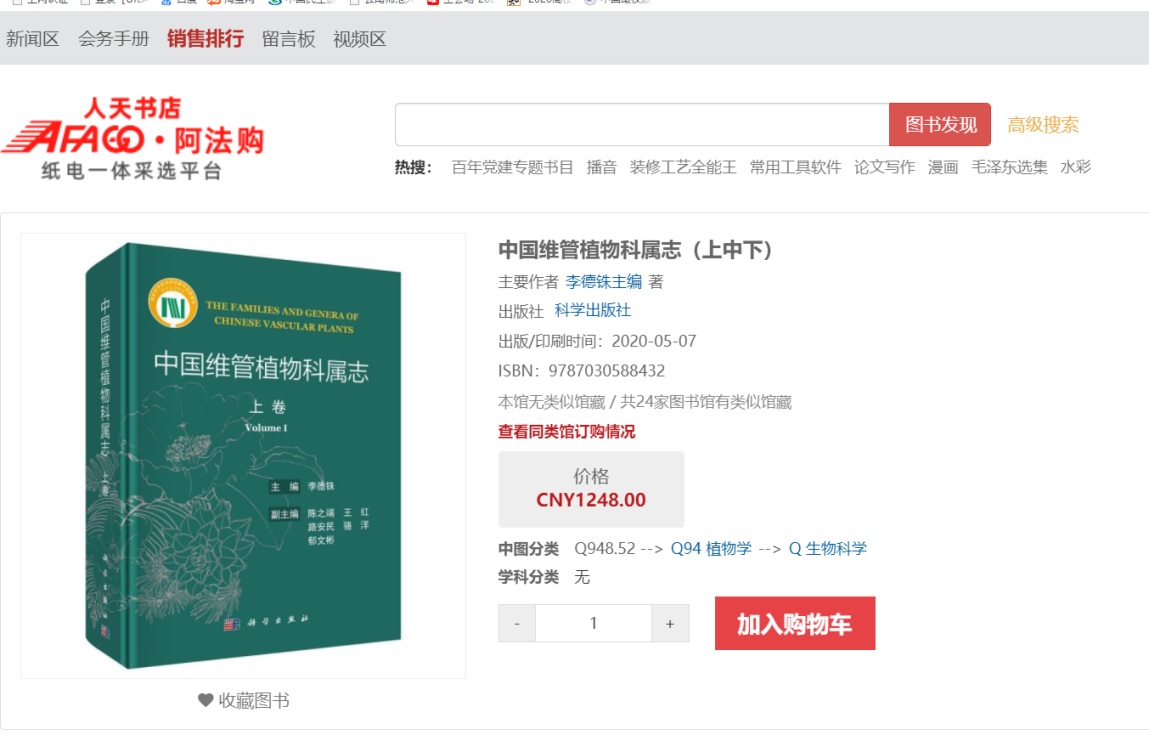This screenshot has width=1149, height=735.
Task: Open publisher link 科学出版社
Action: pyautogui.click(x=593, y=310)
